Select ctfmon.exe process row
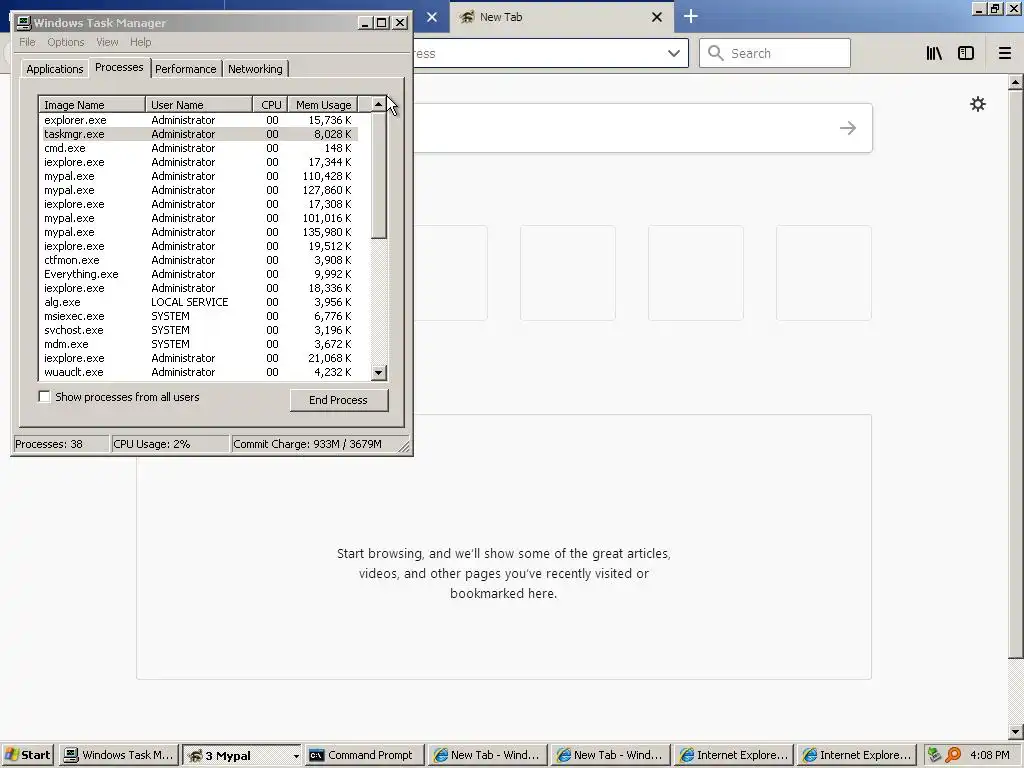The image size is (1024, 768). coord(198,260)
